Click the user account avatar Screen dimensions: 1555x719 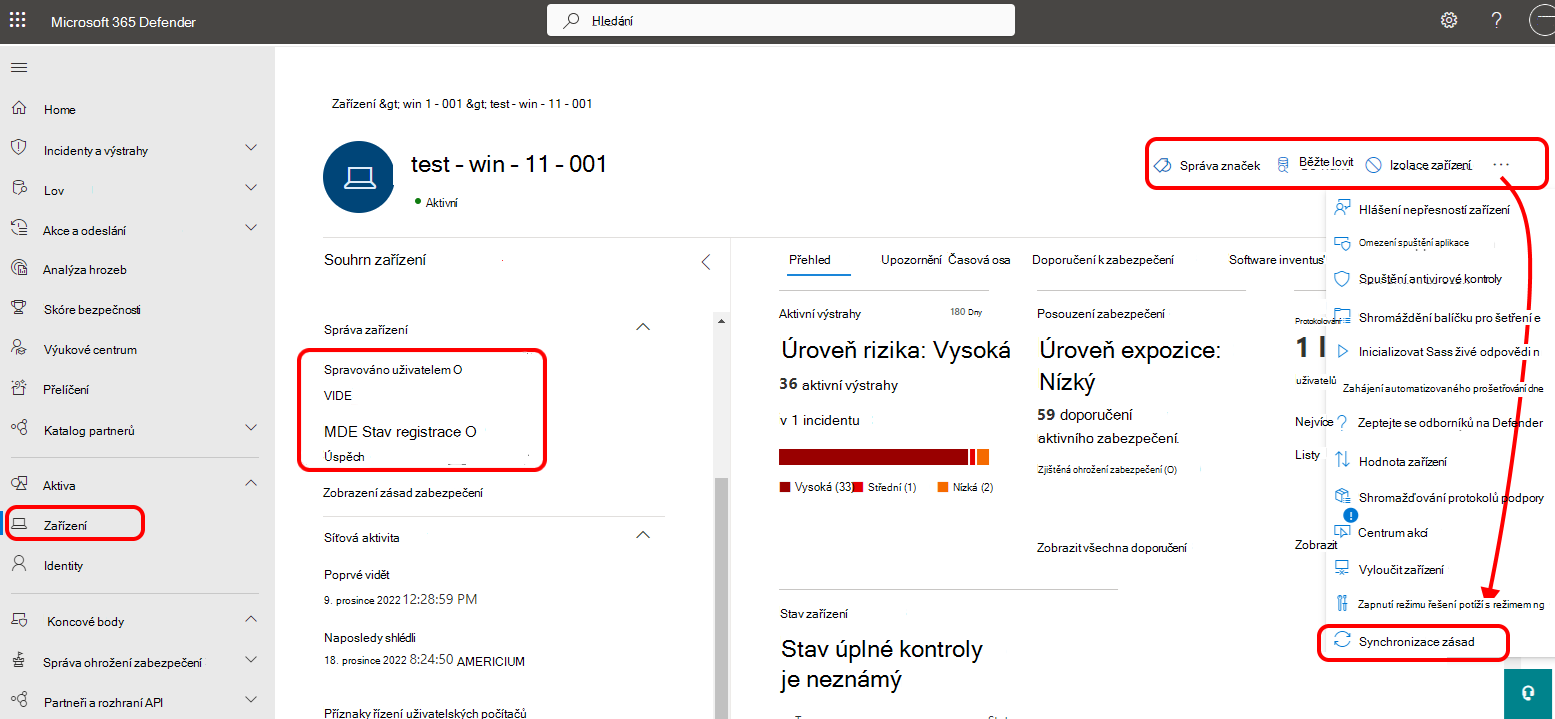(1542, 20)
